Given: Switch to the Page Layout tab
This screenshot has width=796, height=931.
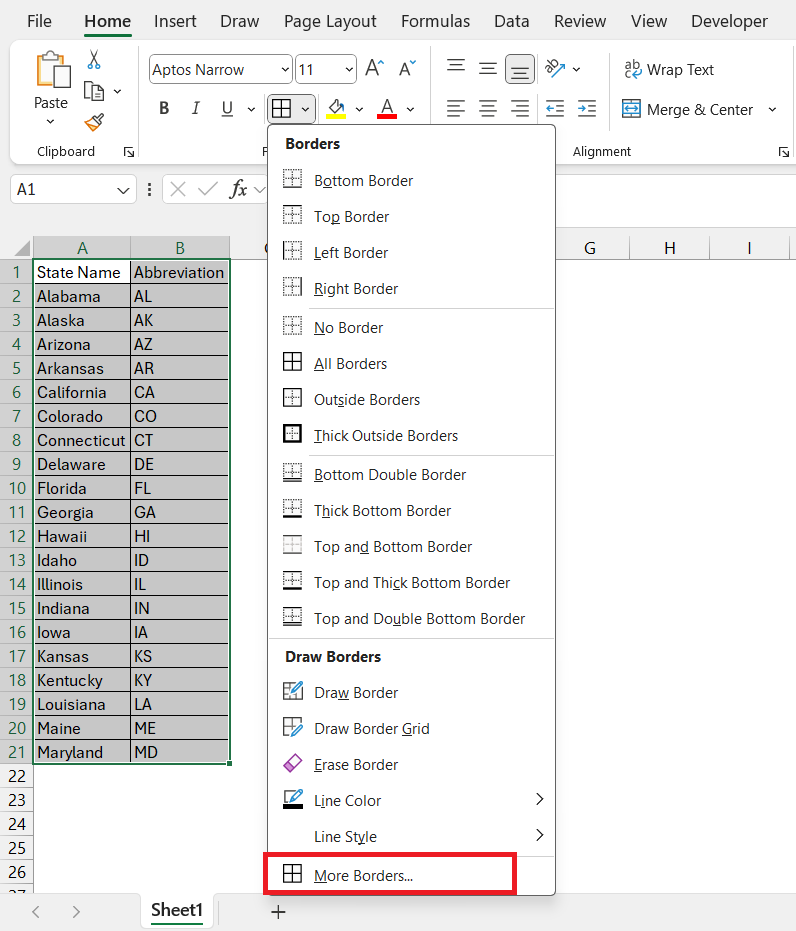Looking at the screenshot, I should point(329,21).
